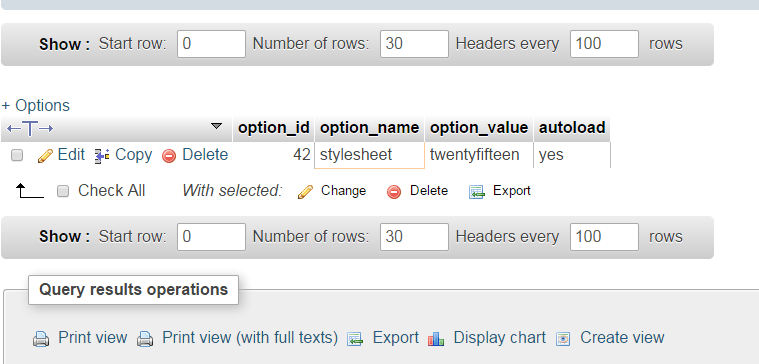Click the full texts toggle ←T→ icon
The image size is (759, 364).
click(30, 128)
